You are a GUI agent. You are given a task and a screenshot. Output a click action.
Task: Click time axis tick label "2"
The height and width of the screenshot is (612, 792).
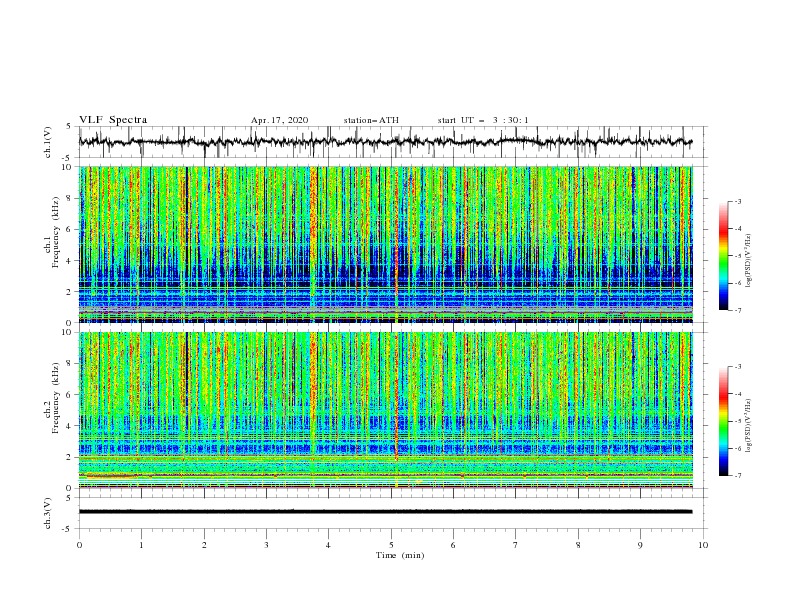[204, 545]
